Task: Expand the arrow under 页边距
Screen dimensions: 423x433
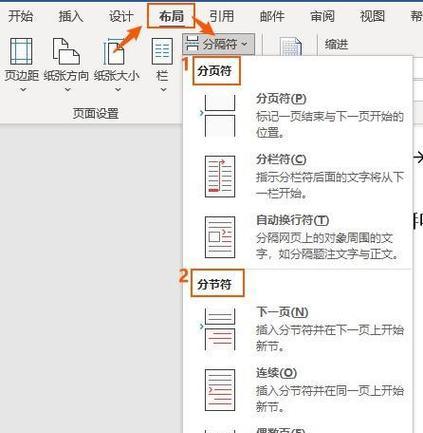Action: tap(23, 90)
